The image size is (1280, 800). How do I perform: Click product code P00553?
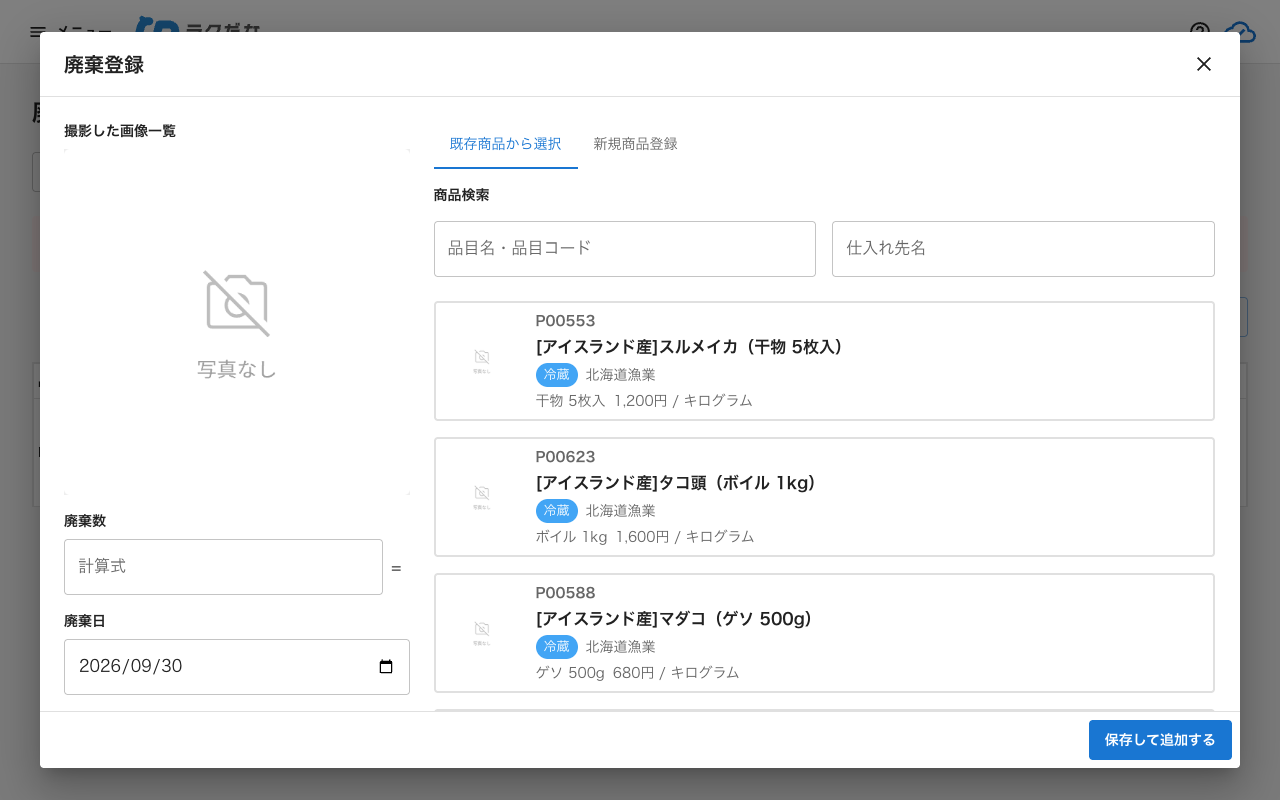(566, 321)
